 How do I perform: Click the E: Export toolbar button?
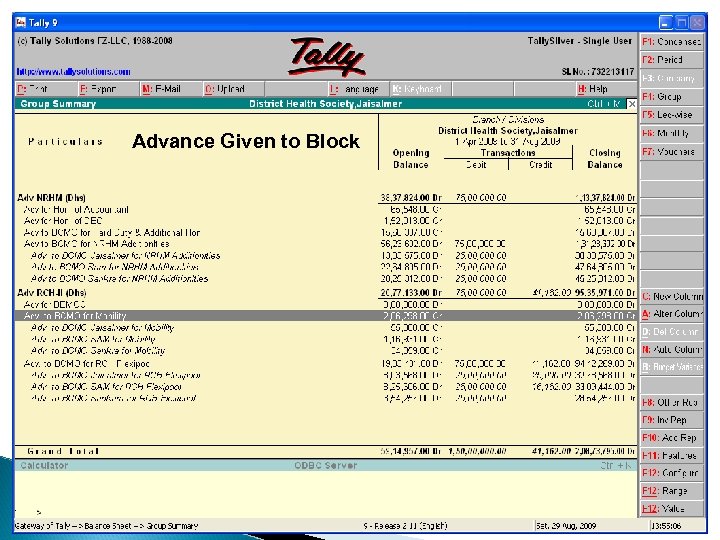(107, 89)
